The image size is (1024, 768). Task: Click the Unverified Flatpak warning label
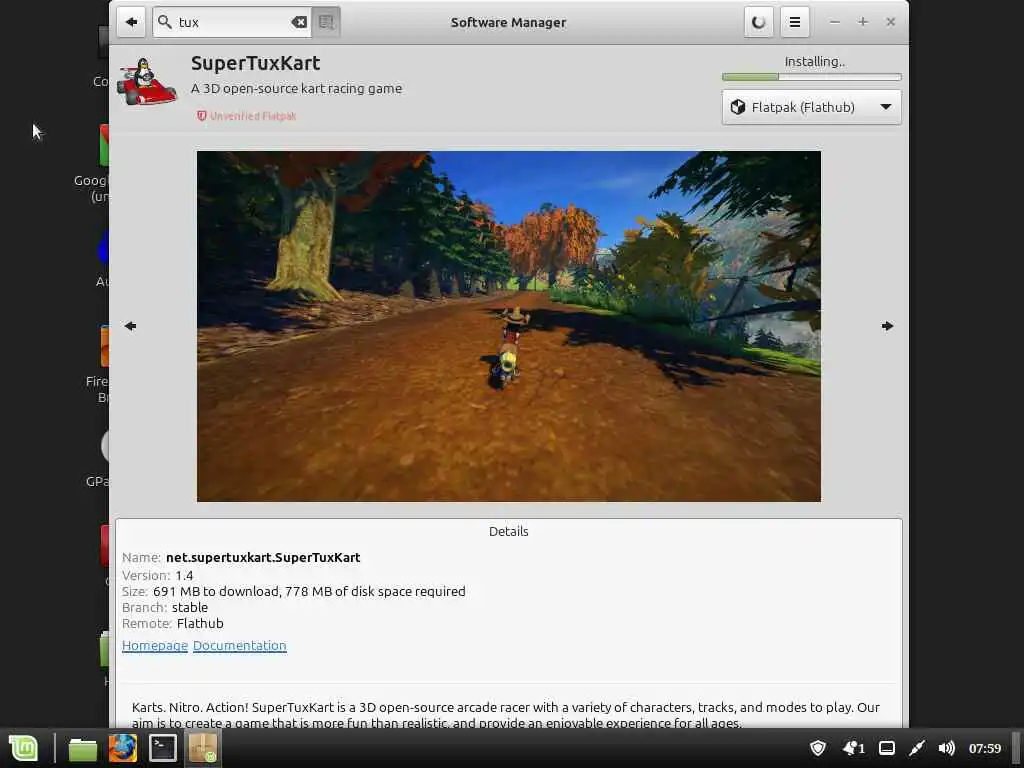[247, 116]
